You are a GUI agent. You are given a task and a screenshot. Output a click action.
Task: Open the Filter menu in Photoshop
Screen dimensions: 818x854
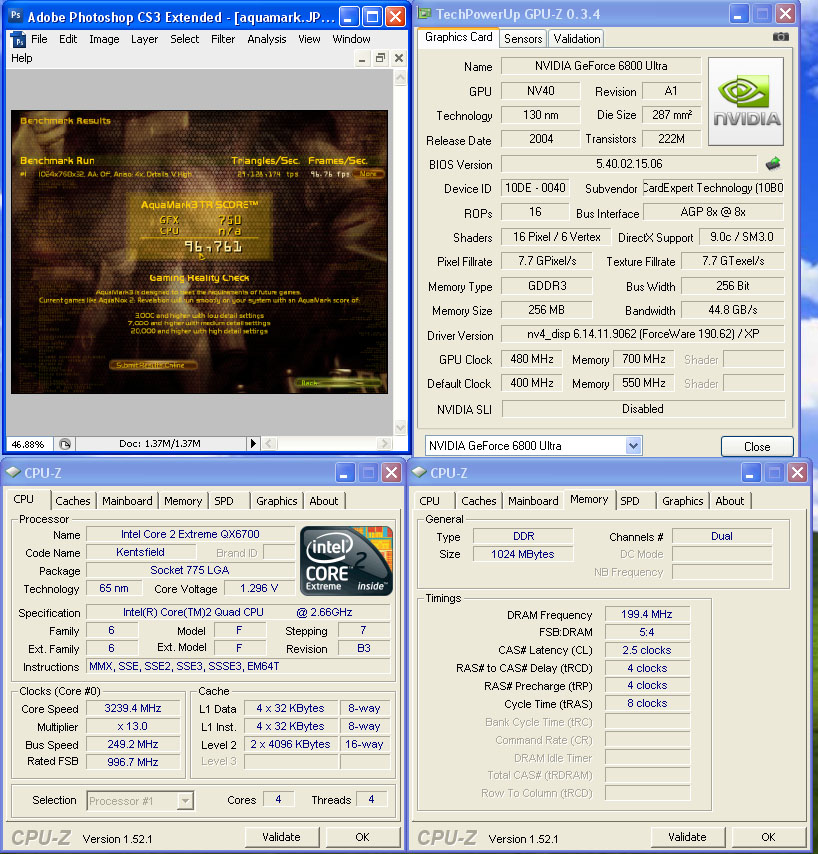click(x=223, y=39)
